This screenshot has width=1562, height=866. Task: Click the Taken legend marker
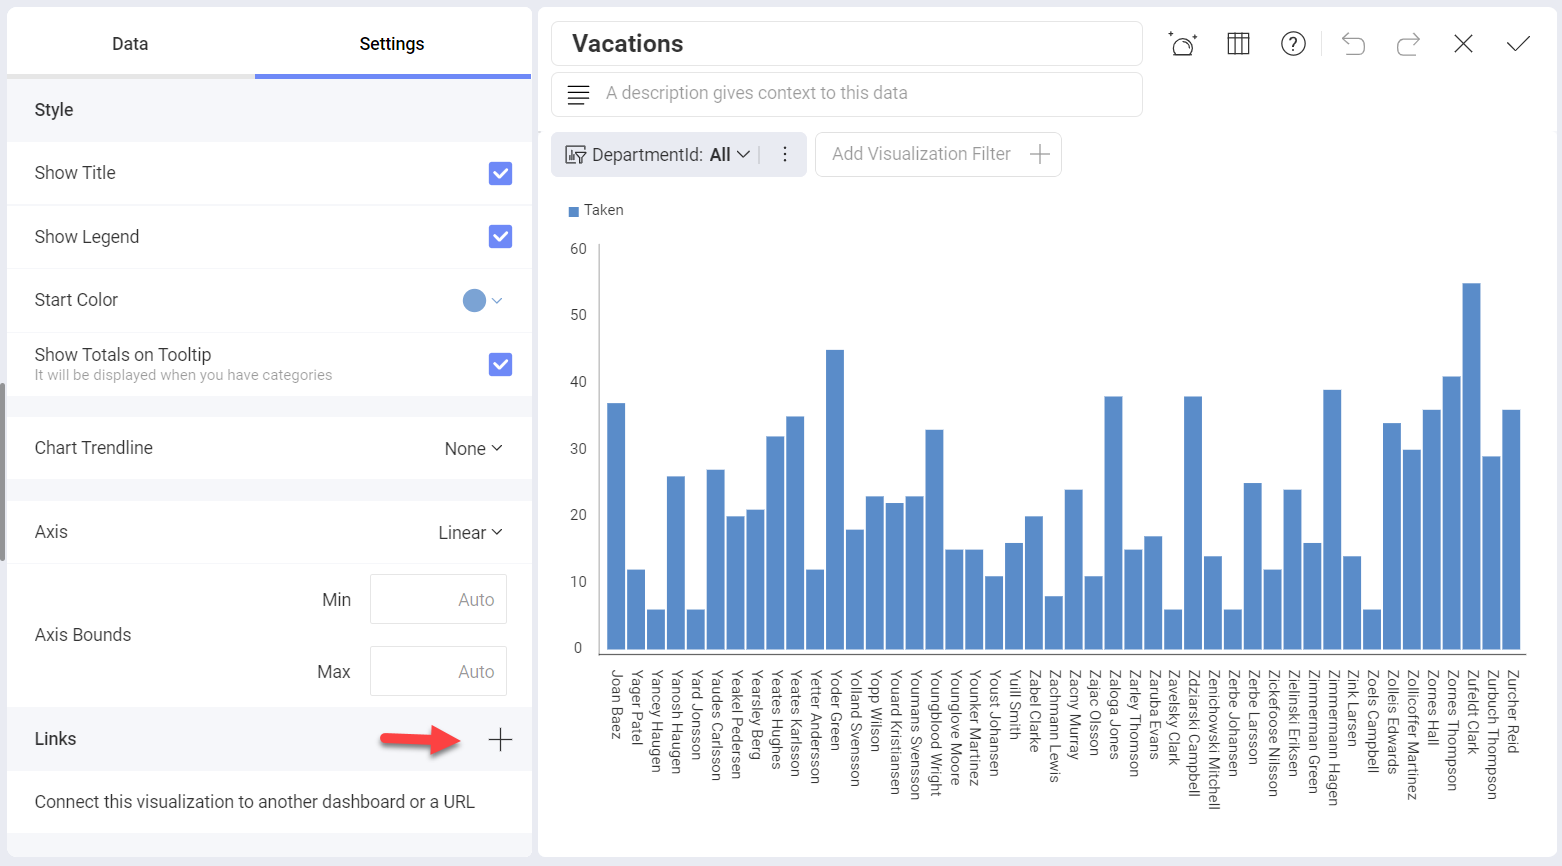pyautogui.click(x=574, y=211)
